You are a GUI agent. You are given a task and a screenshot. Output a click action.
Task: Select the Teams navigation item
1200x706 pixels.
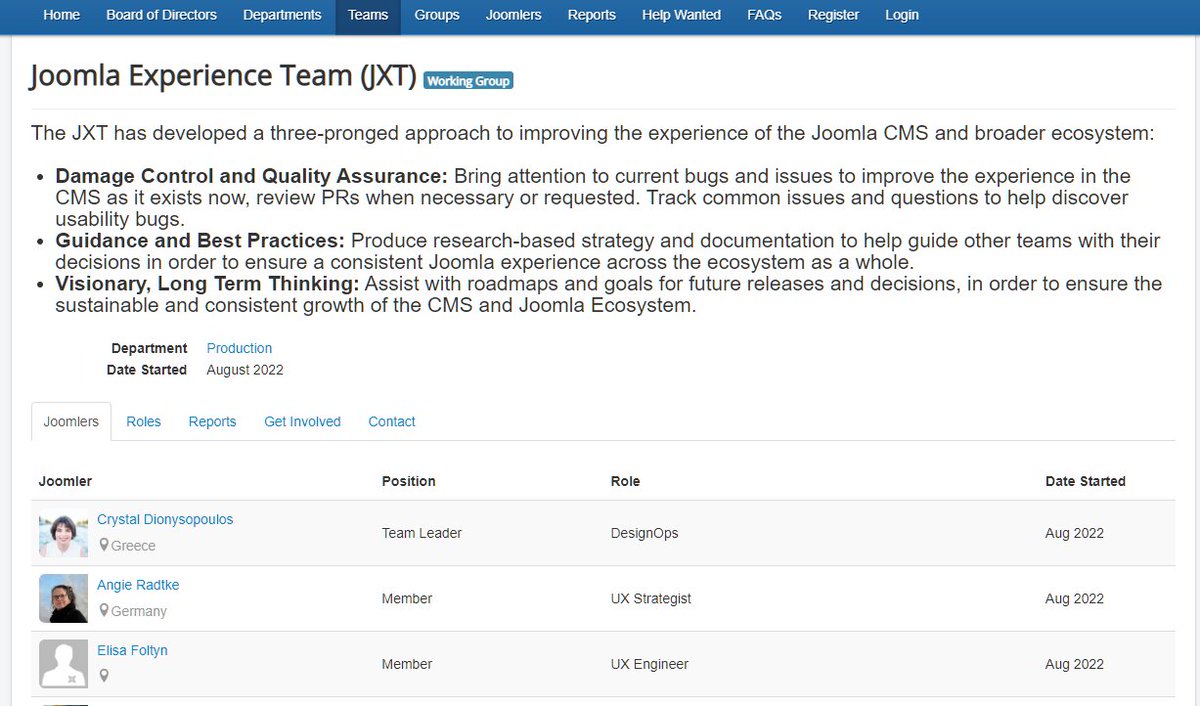[x=368, y=15]
